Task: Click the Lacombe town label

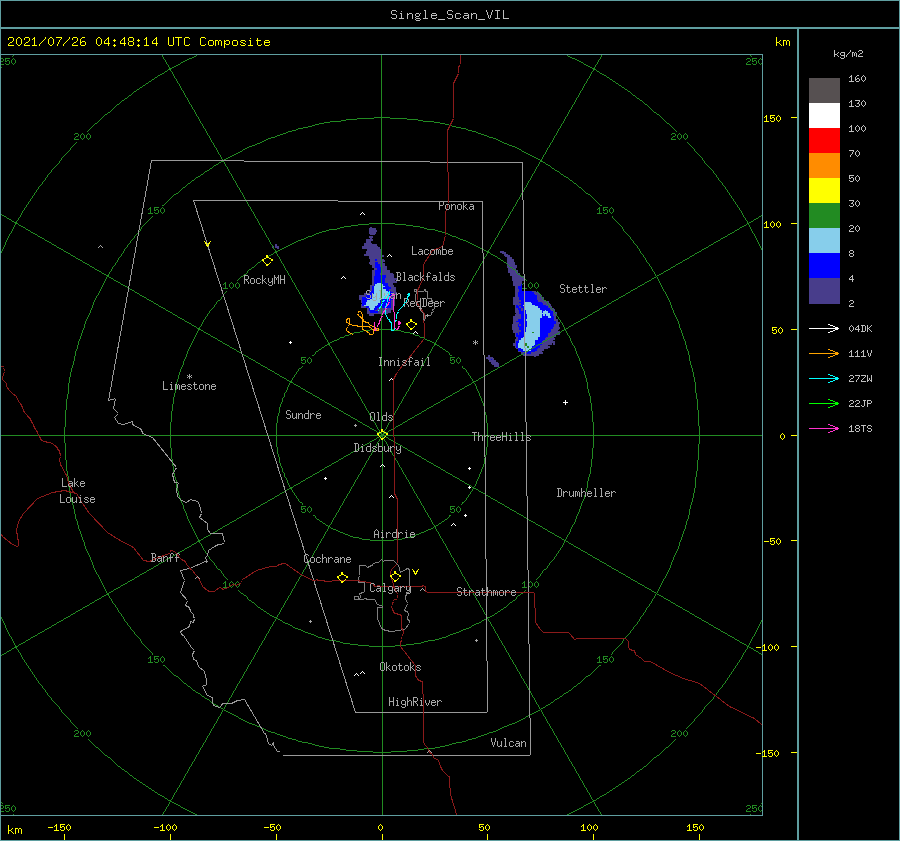Action: pos(432,251)
